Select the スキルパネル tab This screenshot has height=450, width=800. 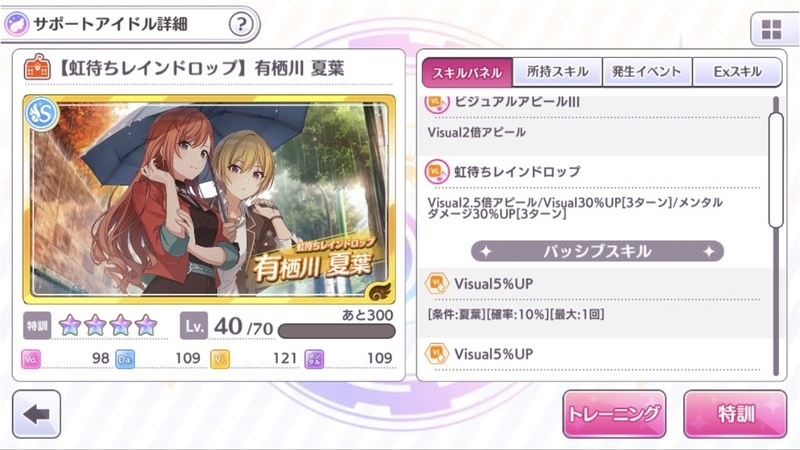(467, 72)
